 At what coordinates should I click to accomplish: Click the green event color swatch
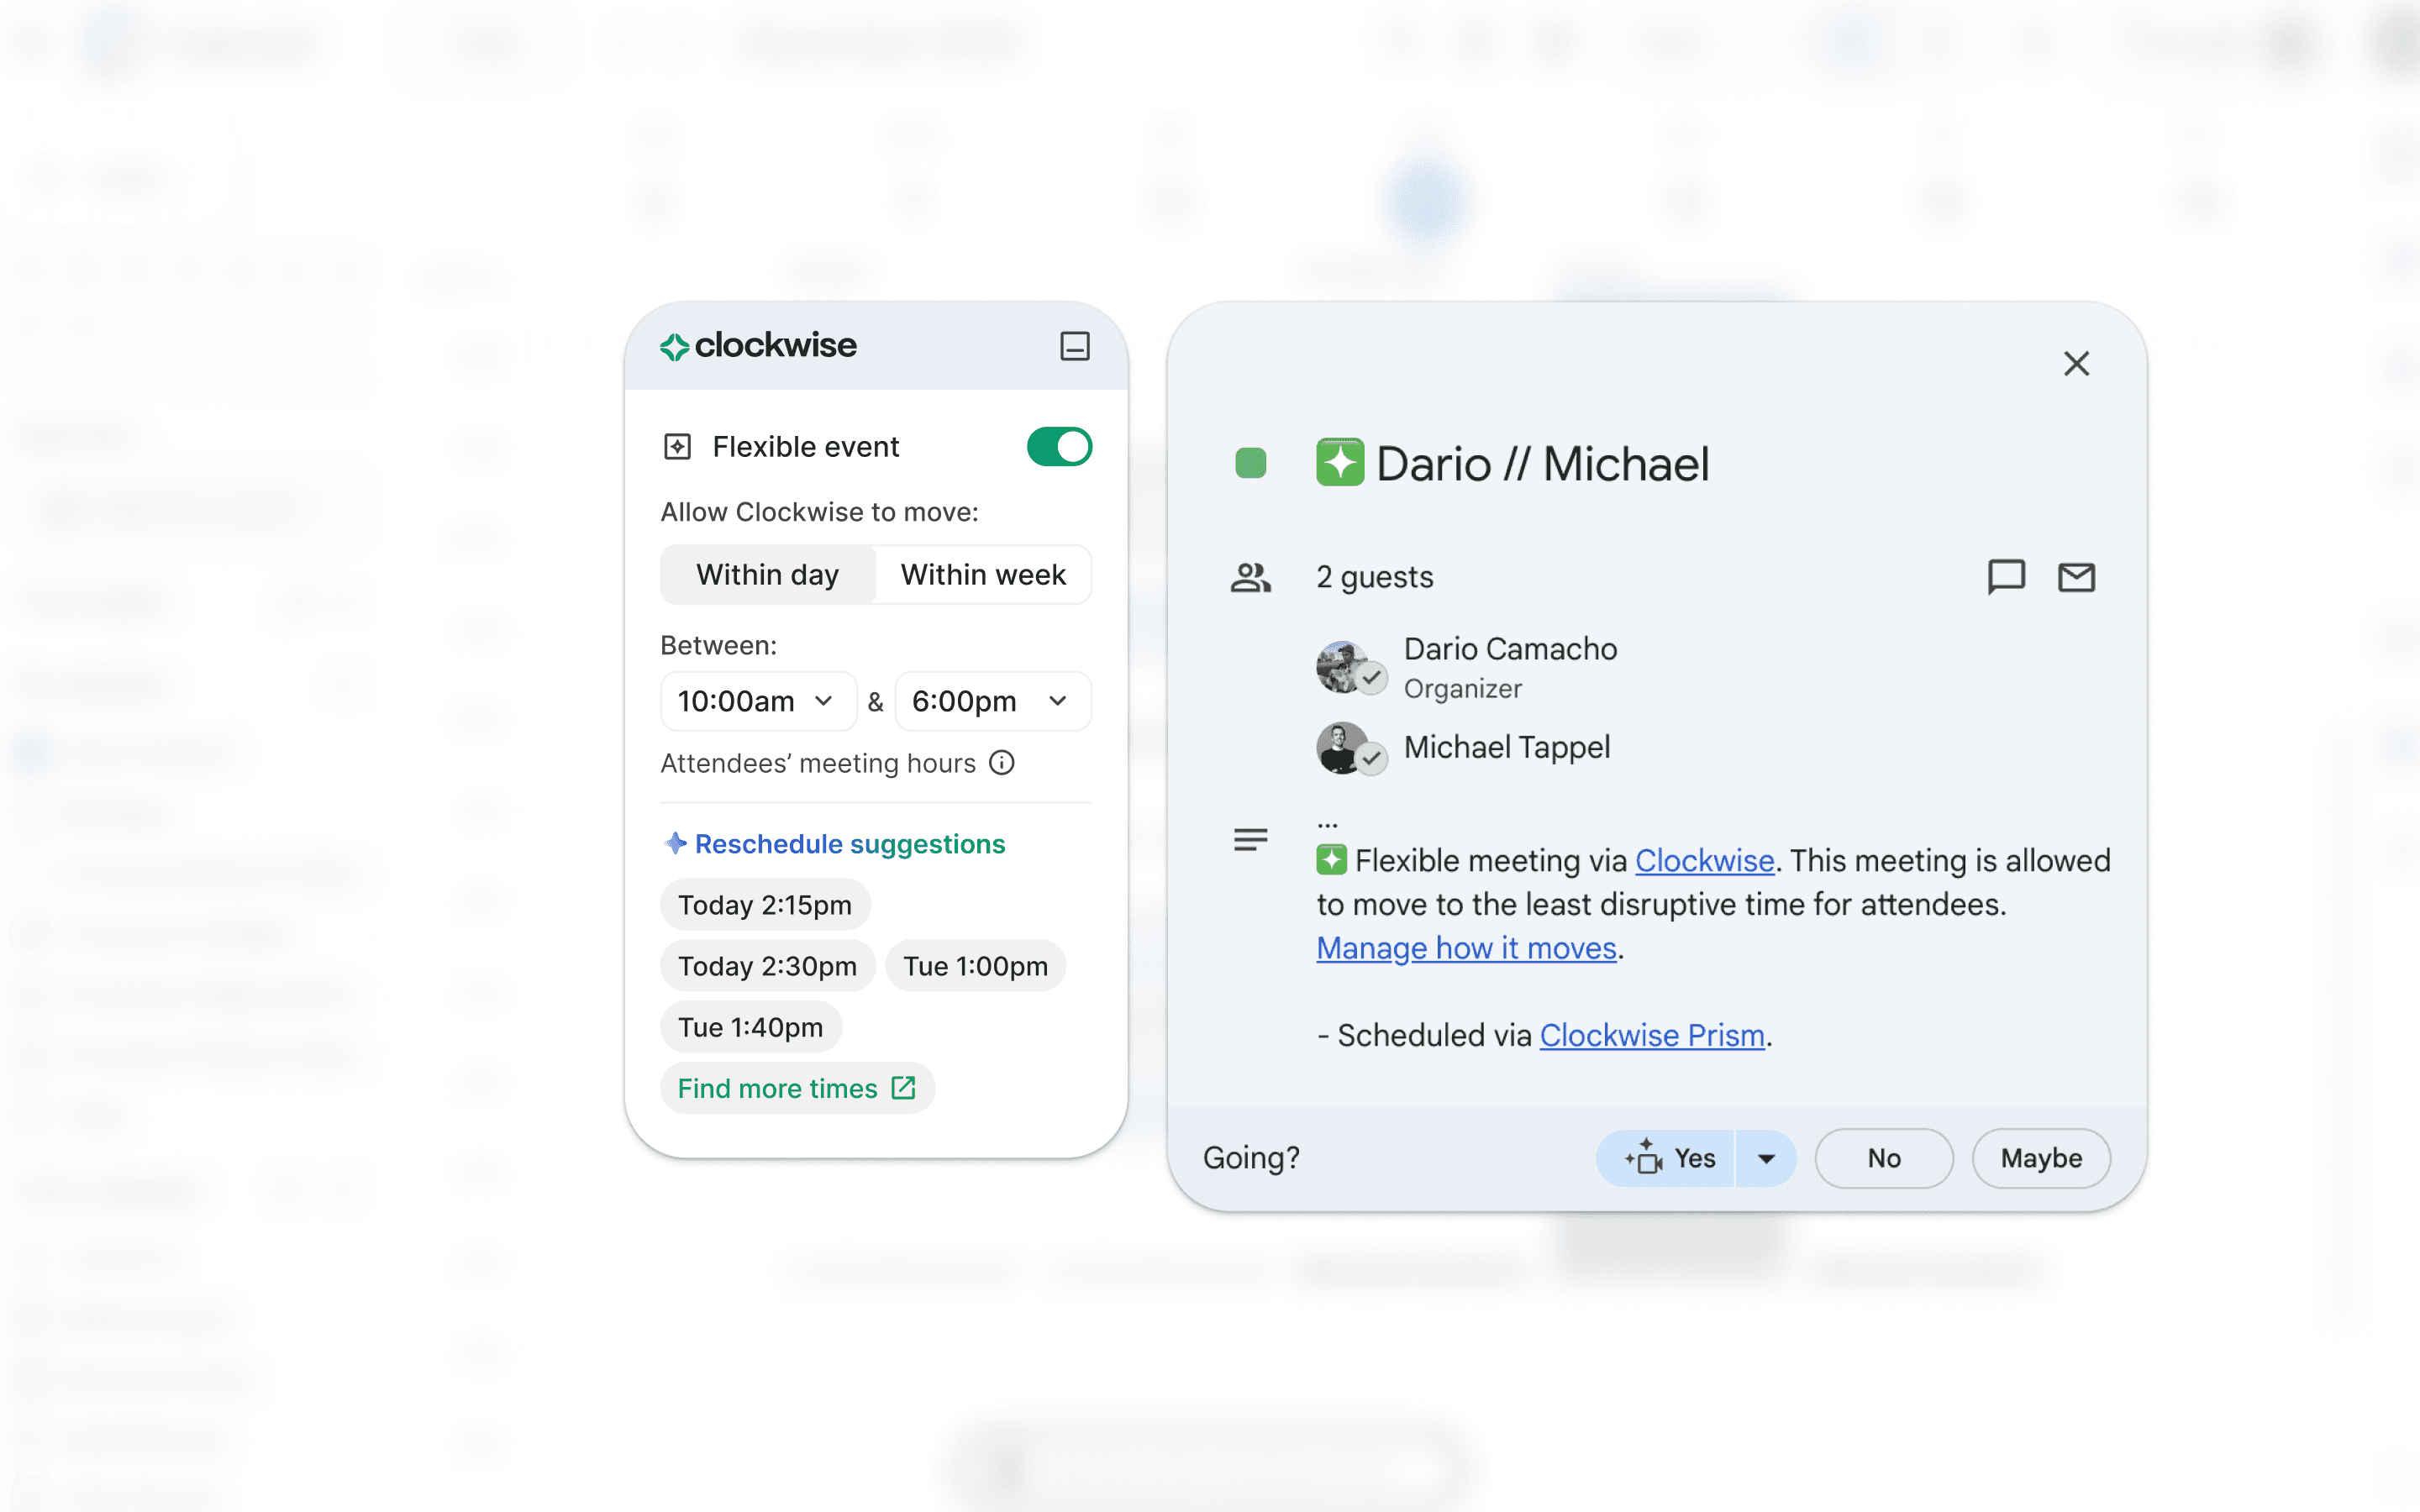click(1250, 463)
